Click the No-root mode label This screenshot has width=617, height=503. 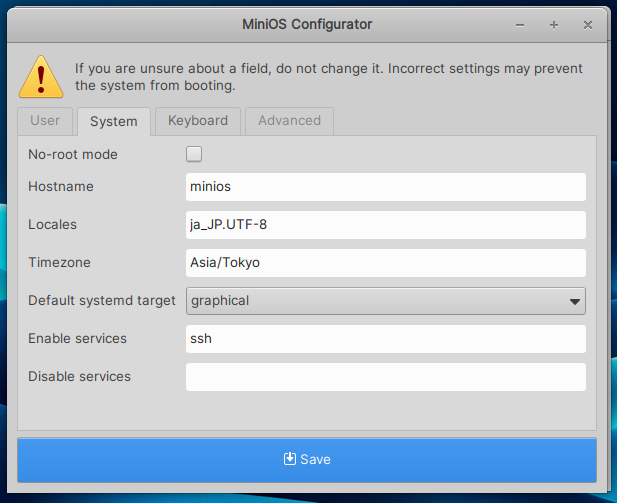(x=73, y=155)
